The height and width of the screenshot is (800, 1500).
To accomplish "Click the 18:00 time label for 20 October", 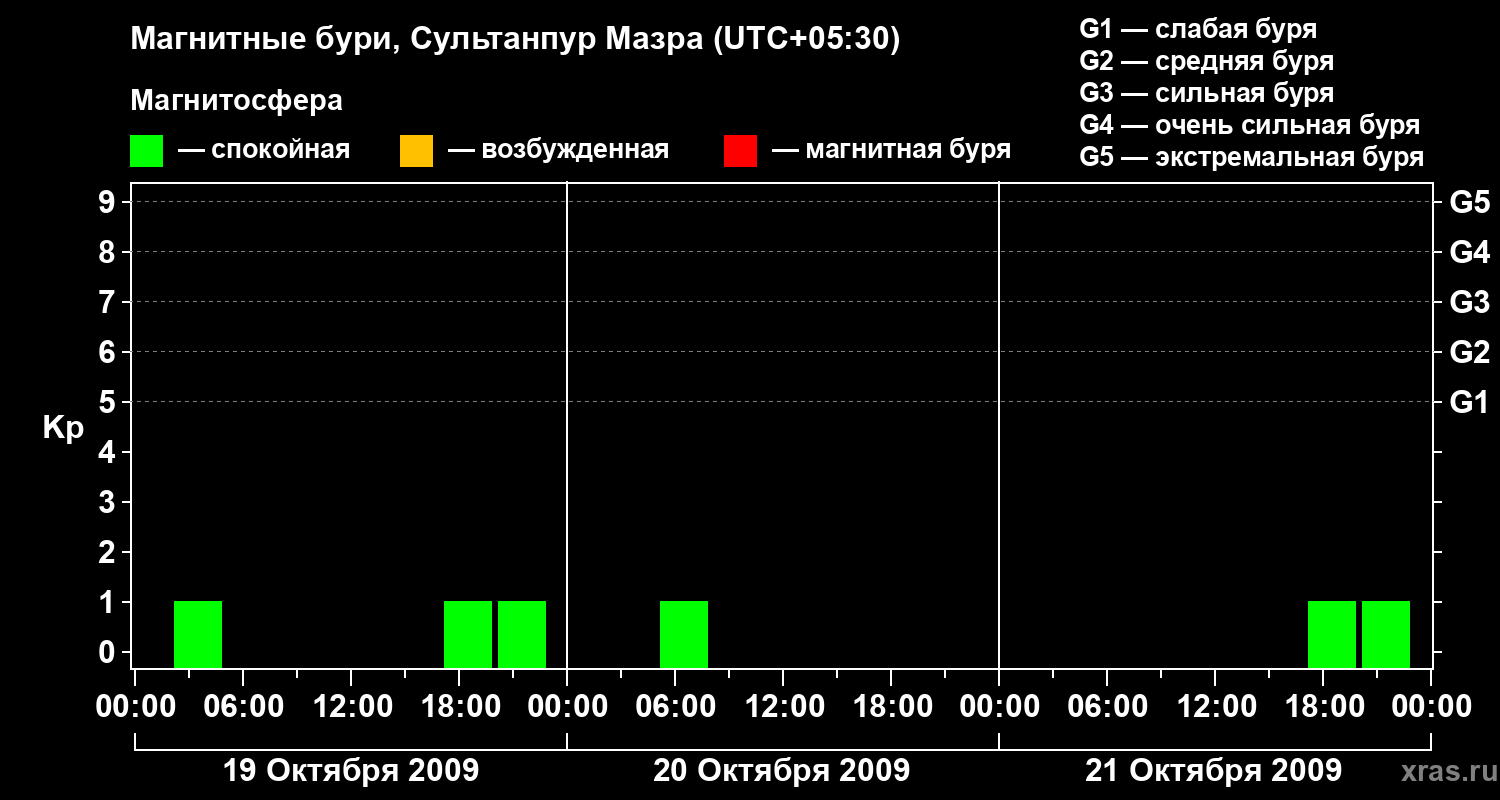I will (x=891, y=707).
